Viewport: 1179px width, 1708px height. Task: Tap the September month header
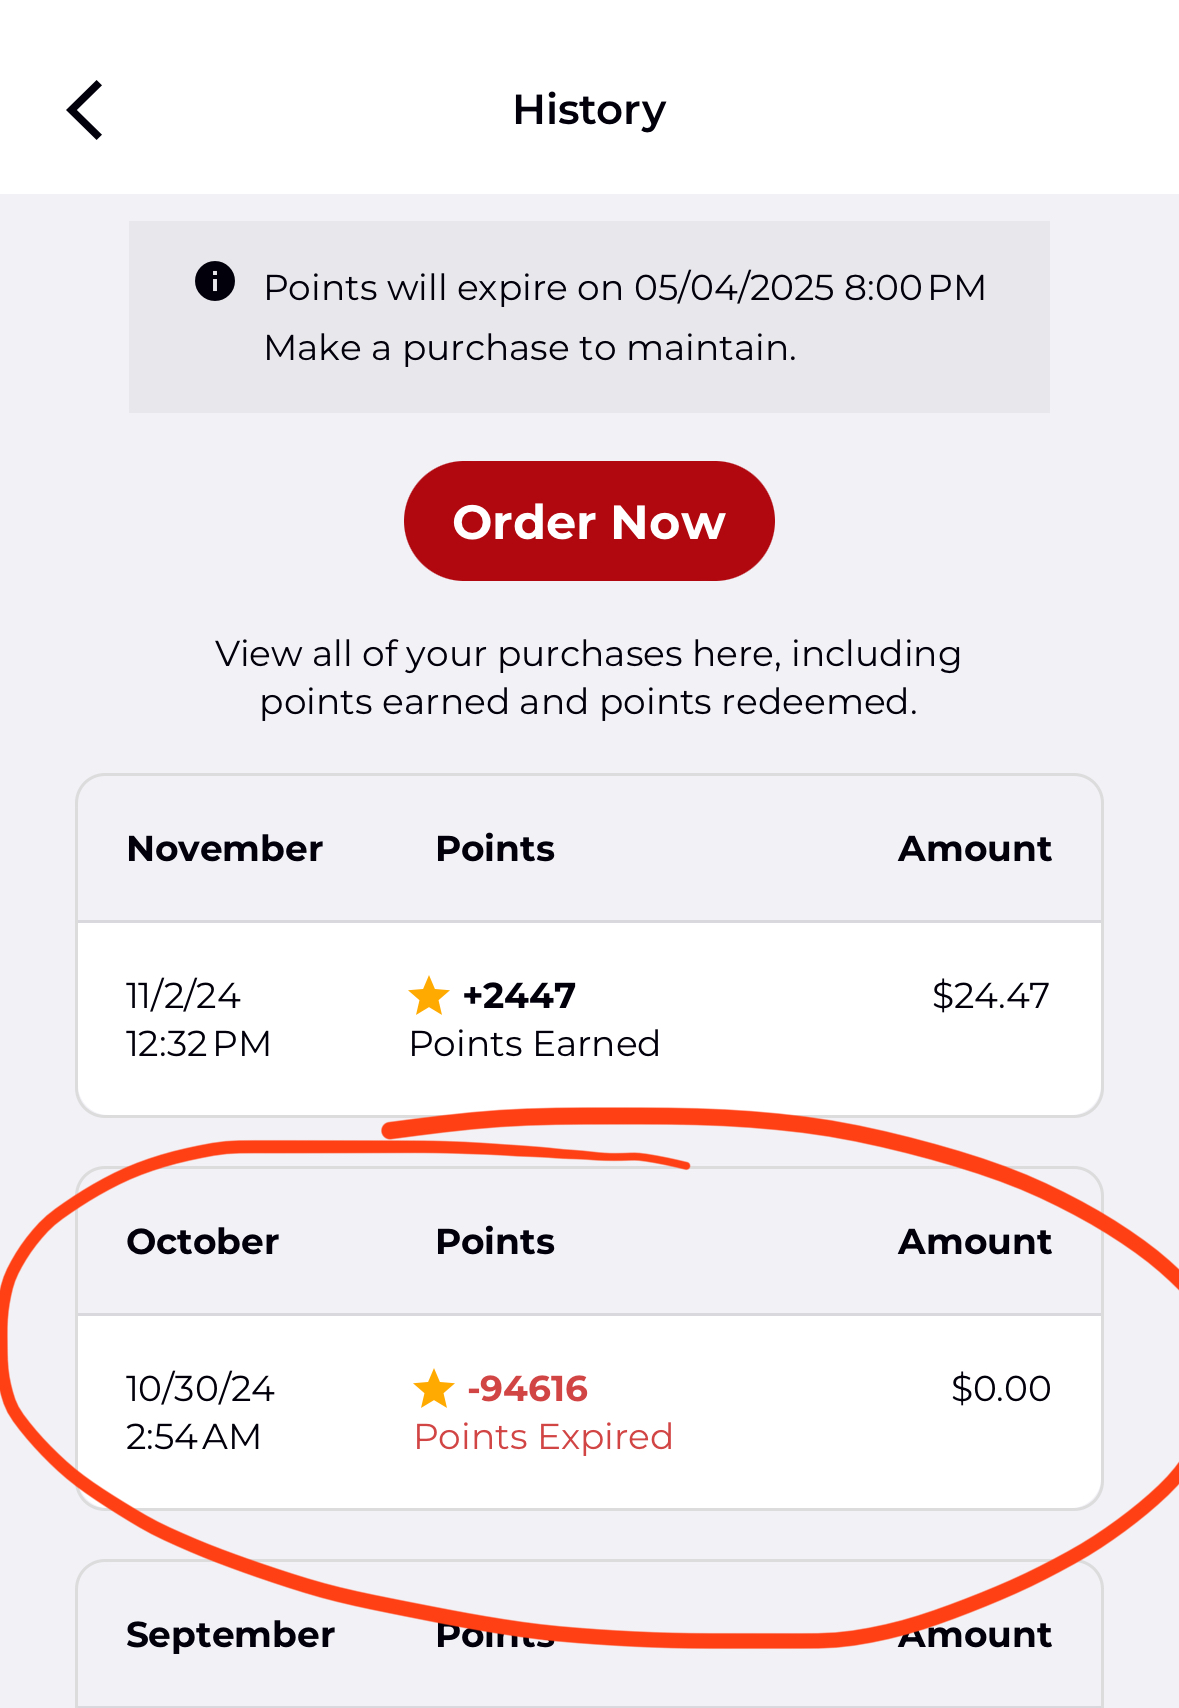point(230,1635)
